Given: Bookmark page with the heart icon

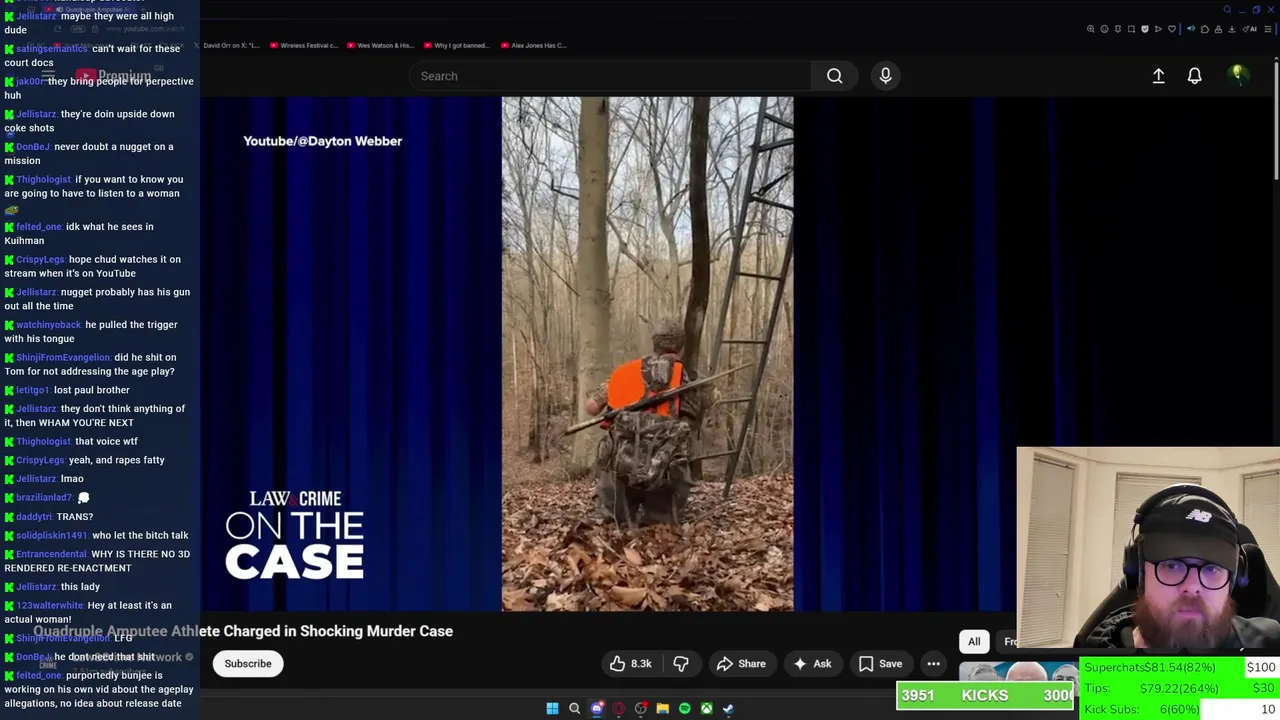Looking at the screenshot, I should click(x=1172, y=29).
